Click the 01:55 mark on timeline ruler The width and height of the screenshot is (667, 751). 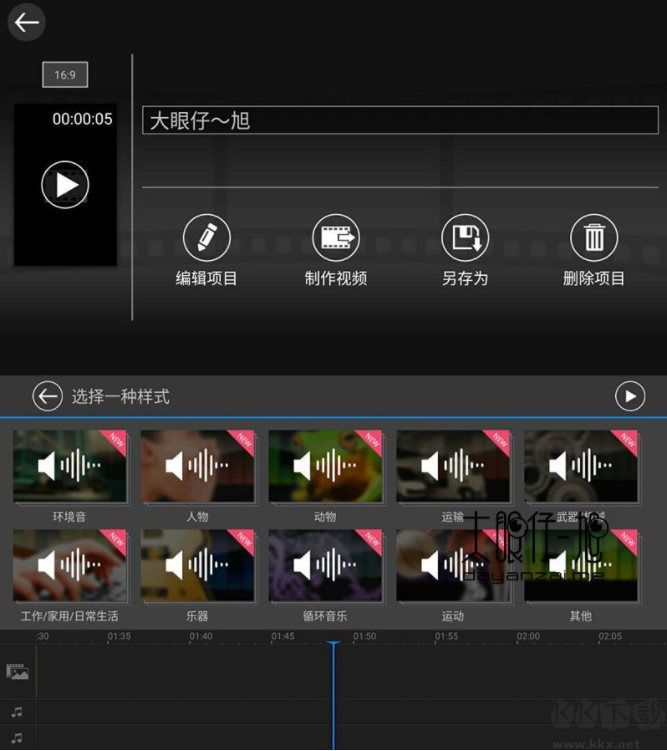point(447,636)
